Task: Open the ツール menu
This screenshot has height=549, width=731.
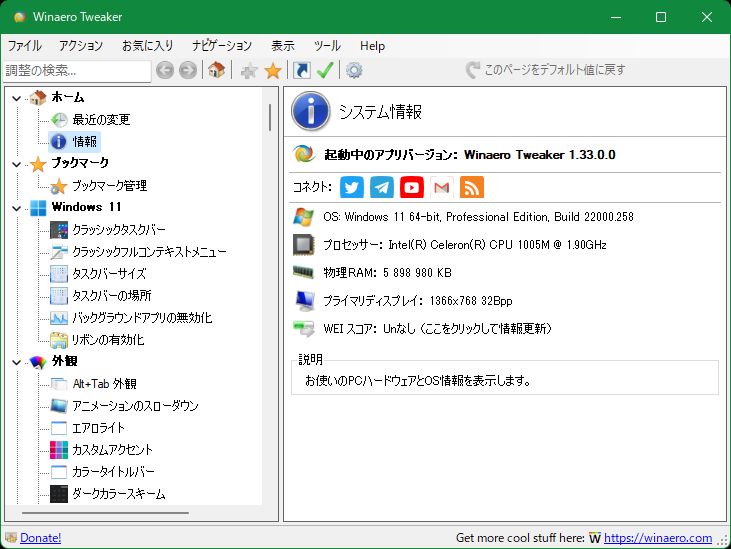Action: [x=327, y=46]
